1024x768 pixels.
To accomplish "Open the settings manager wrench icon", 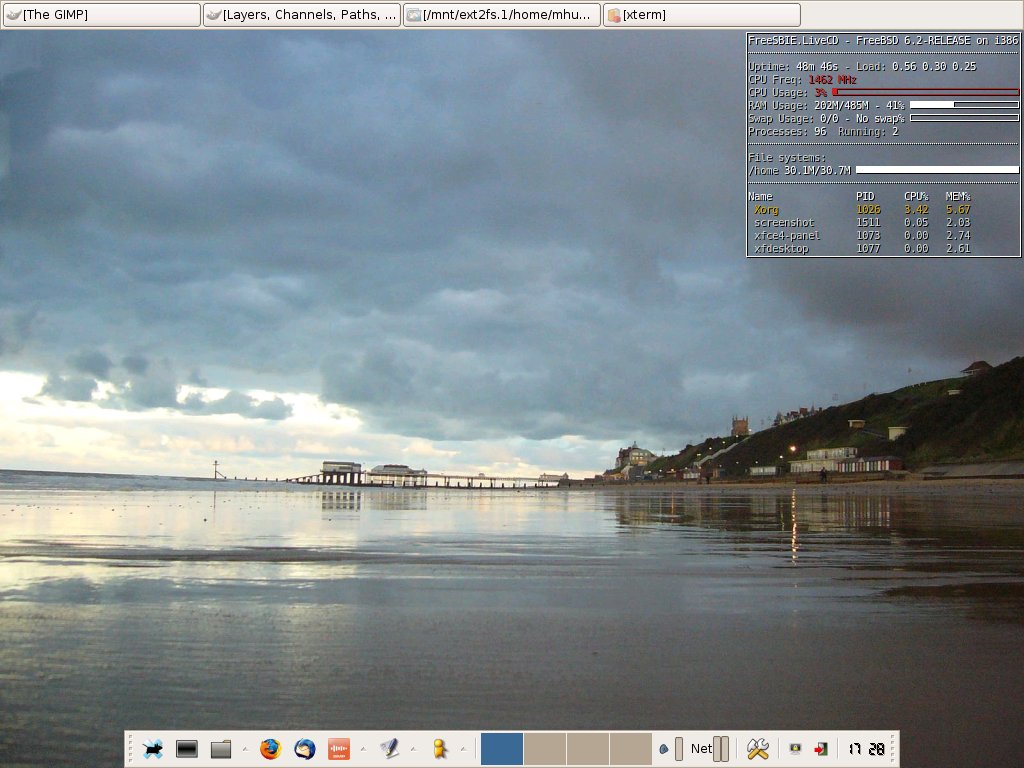I will (757, 749).
